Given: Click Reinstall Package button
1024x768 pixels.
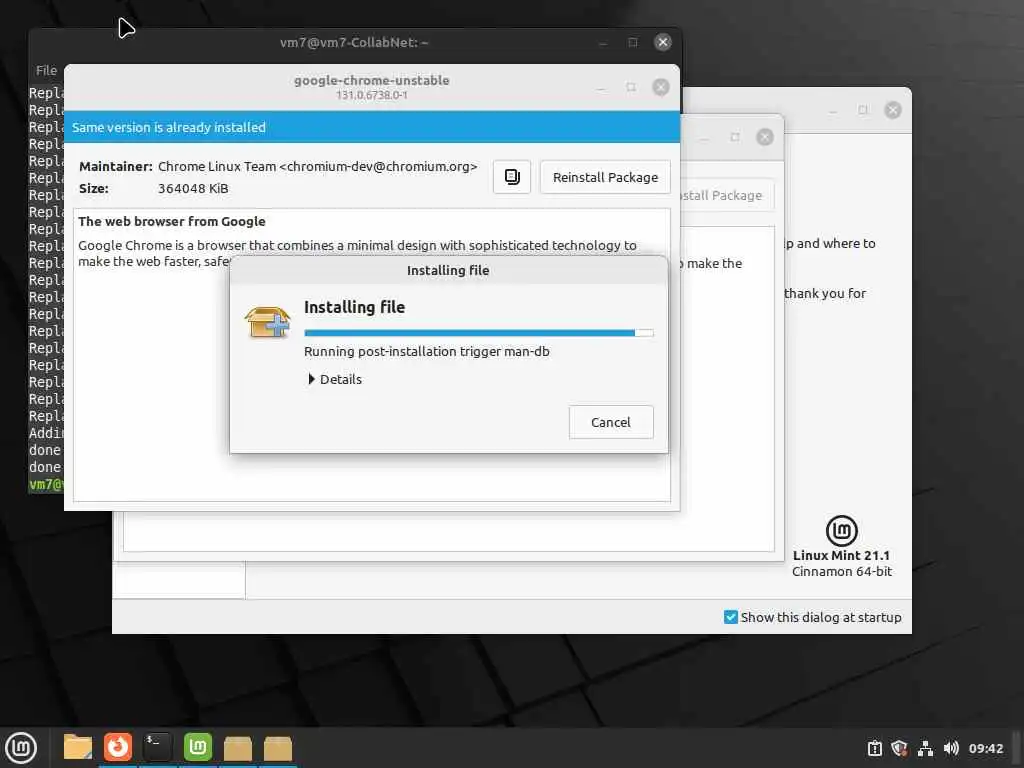Looking at the screenshot, I should tap(605, 177).
